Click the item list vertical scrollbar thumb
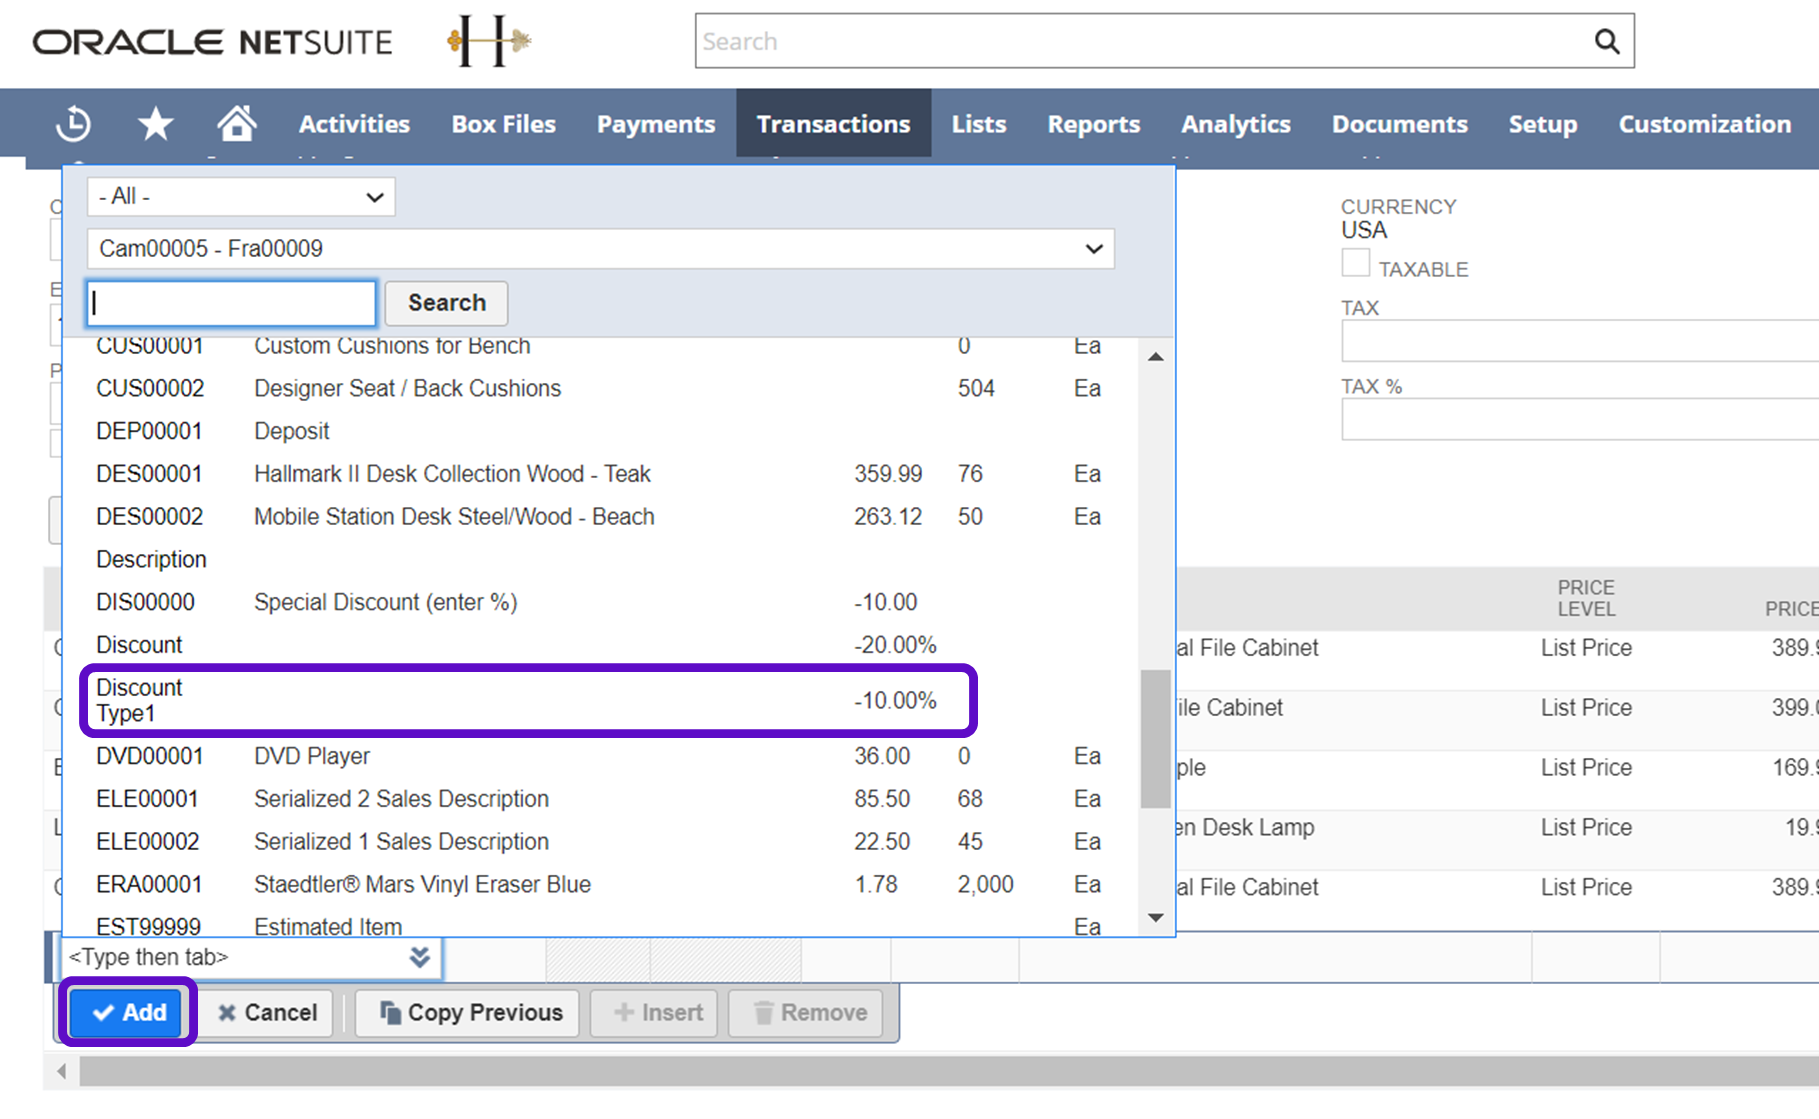Screen dimensions: 1819x1119 coord(1155,738)
